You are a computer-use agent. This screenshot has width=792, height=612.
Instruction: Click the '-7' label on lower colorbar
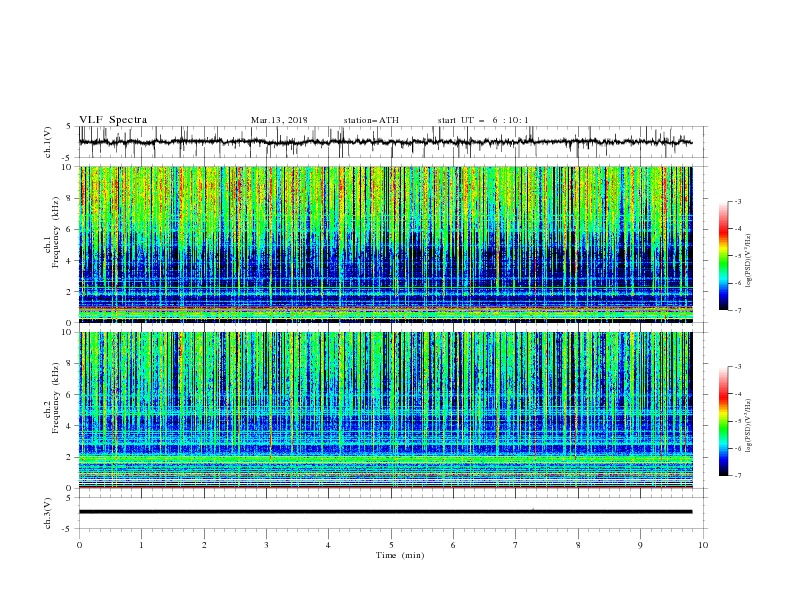[737, 476]
